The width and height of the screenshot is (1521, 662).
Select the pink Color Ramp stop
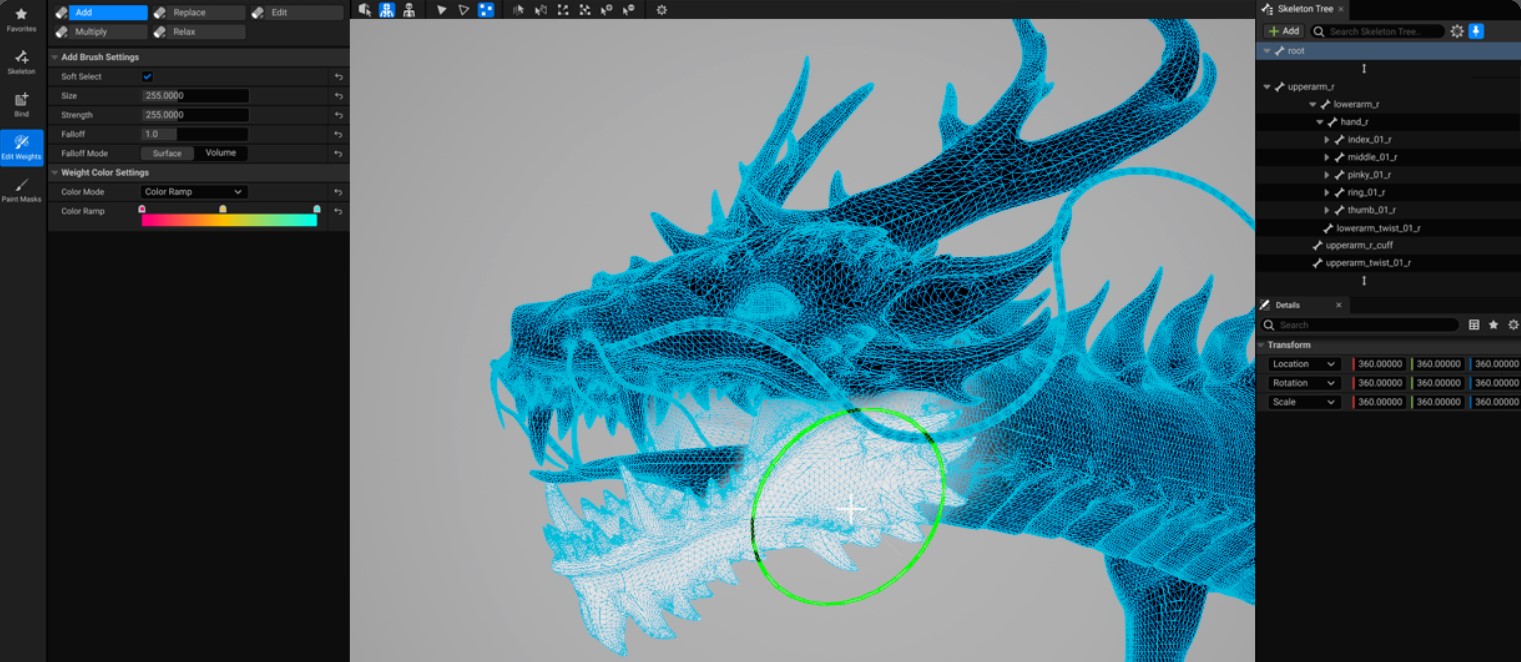pos(142,209)
